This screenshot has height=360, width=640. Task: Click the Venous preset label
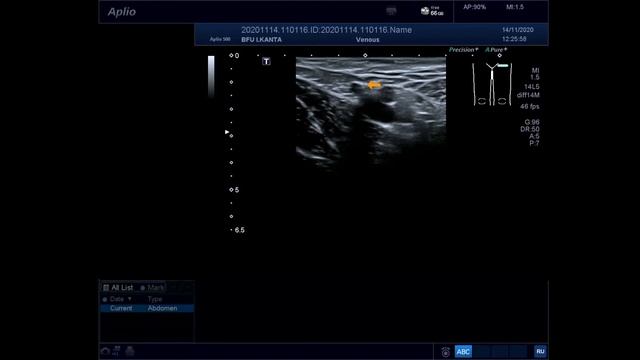point(367,40)
